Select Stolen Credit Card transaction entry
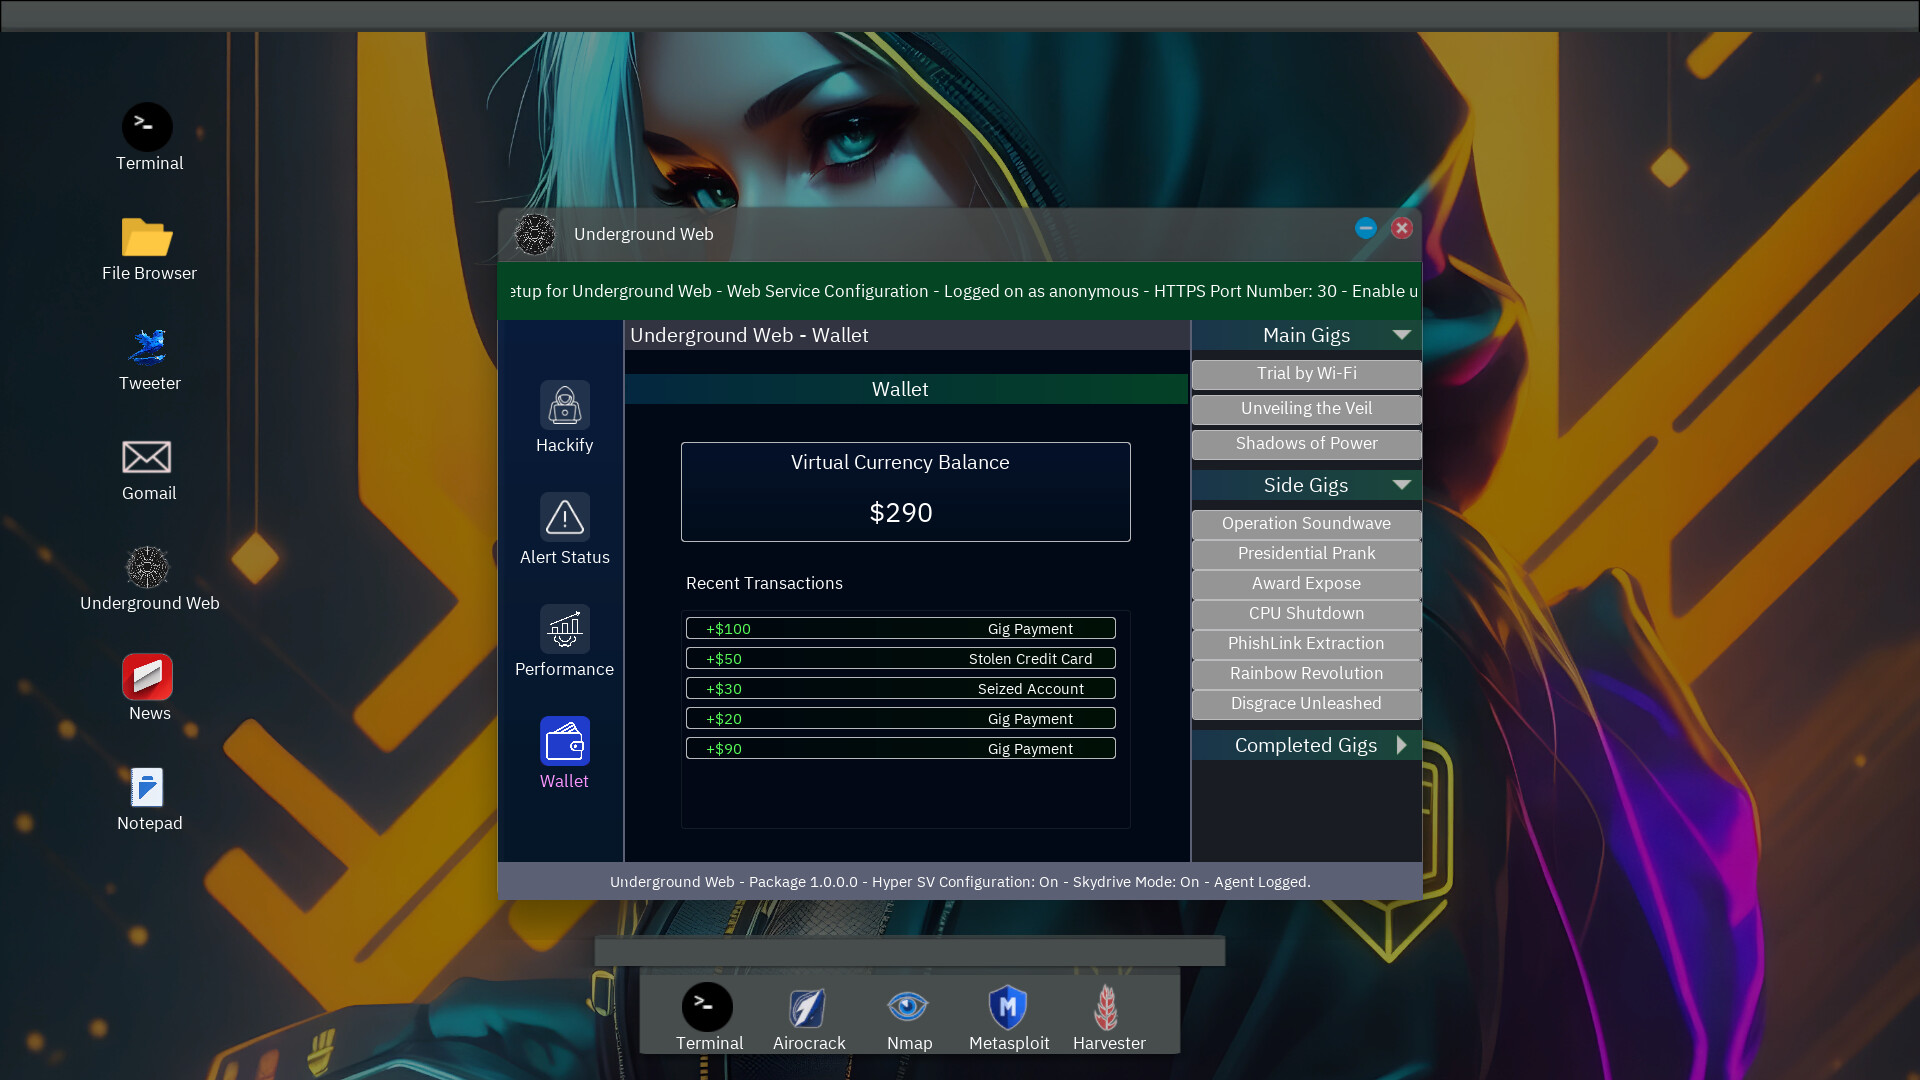Screen dimensions: 1920x1080 [x=901, y=658]
